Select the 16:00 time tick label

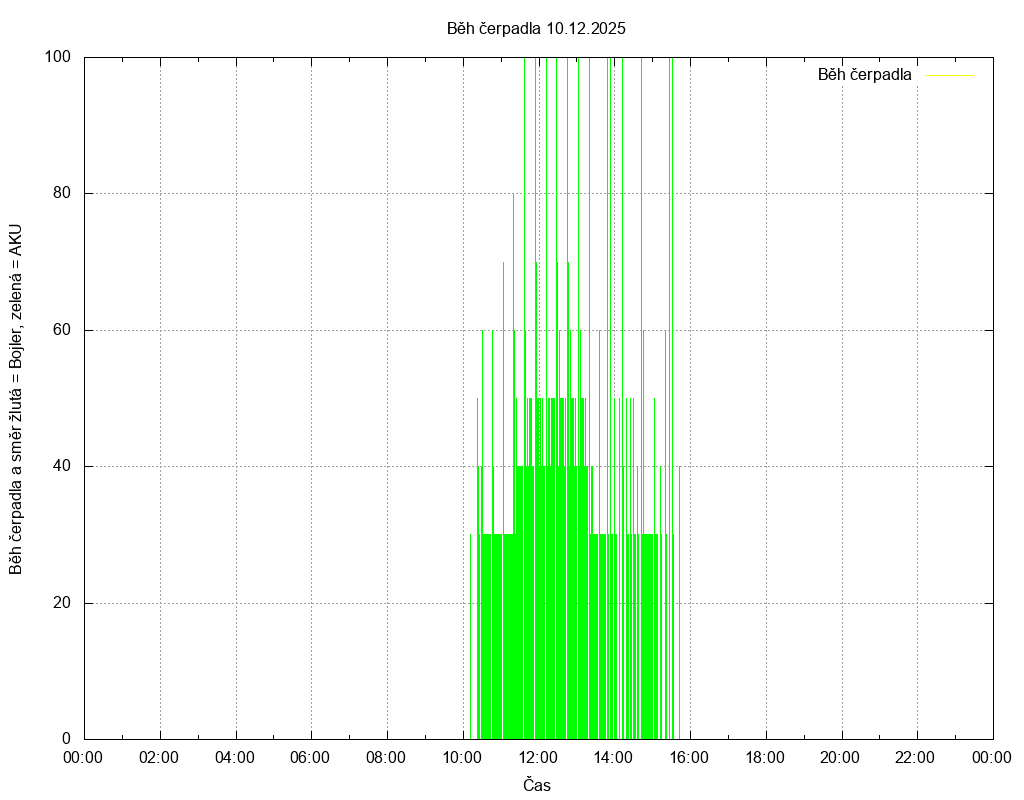[x=689, y=757]
